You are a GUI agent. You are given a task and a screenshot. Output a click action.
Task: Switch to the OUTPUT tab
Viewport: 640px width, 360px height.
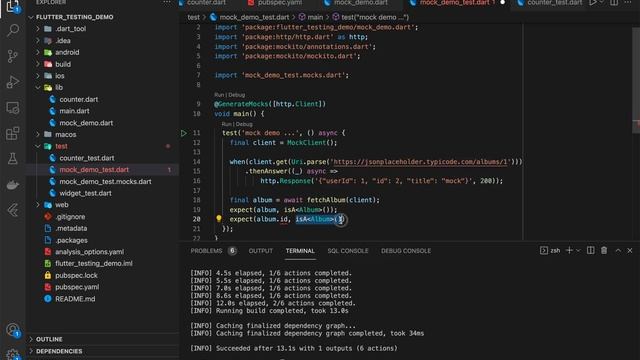[x=260, y=251]
